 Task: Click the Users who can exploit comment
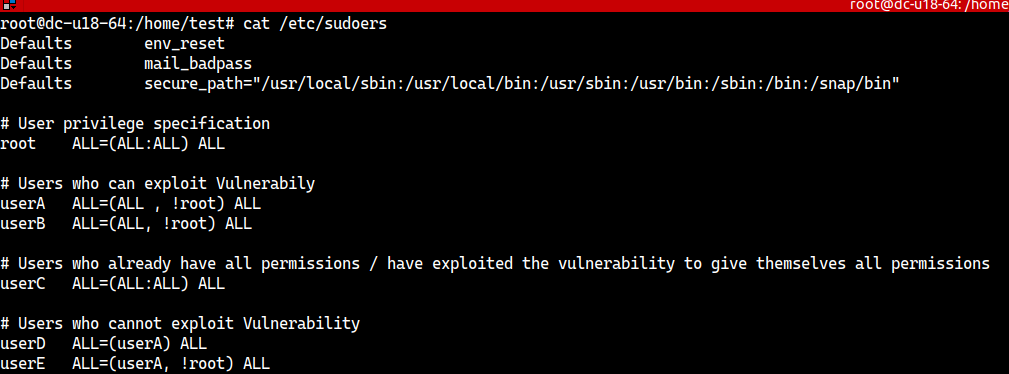click(158, 183)
